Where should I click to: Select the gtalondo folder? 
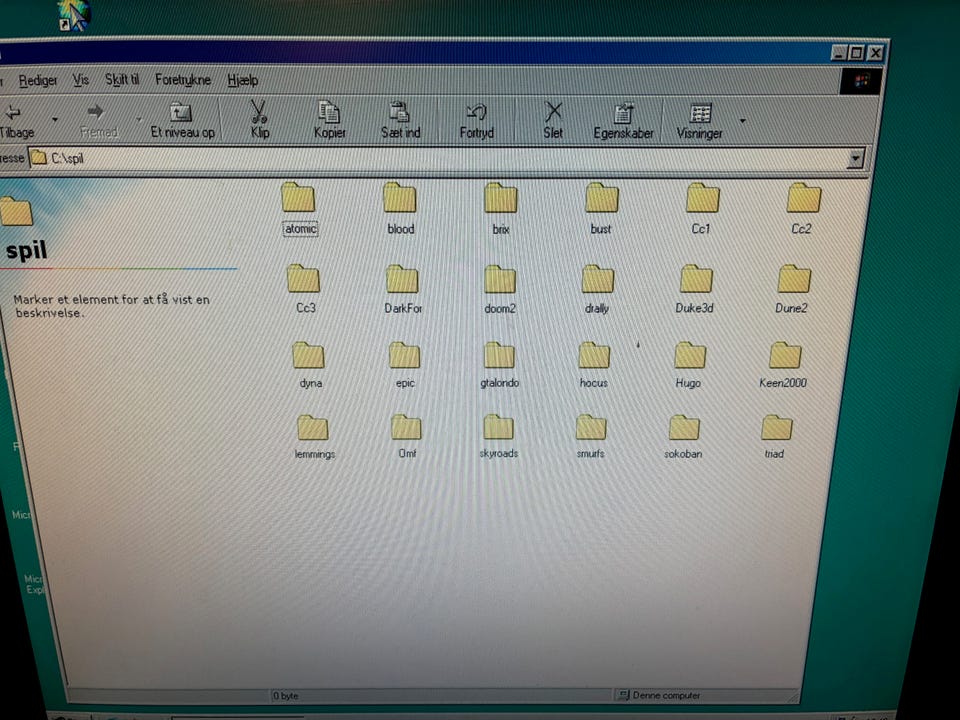click(499, 366)
